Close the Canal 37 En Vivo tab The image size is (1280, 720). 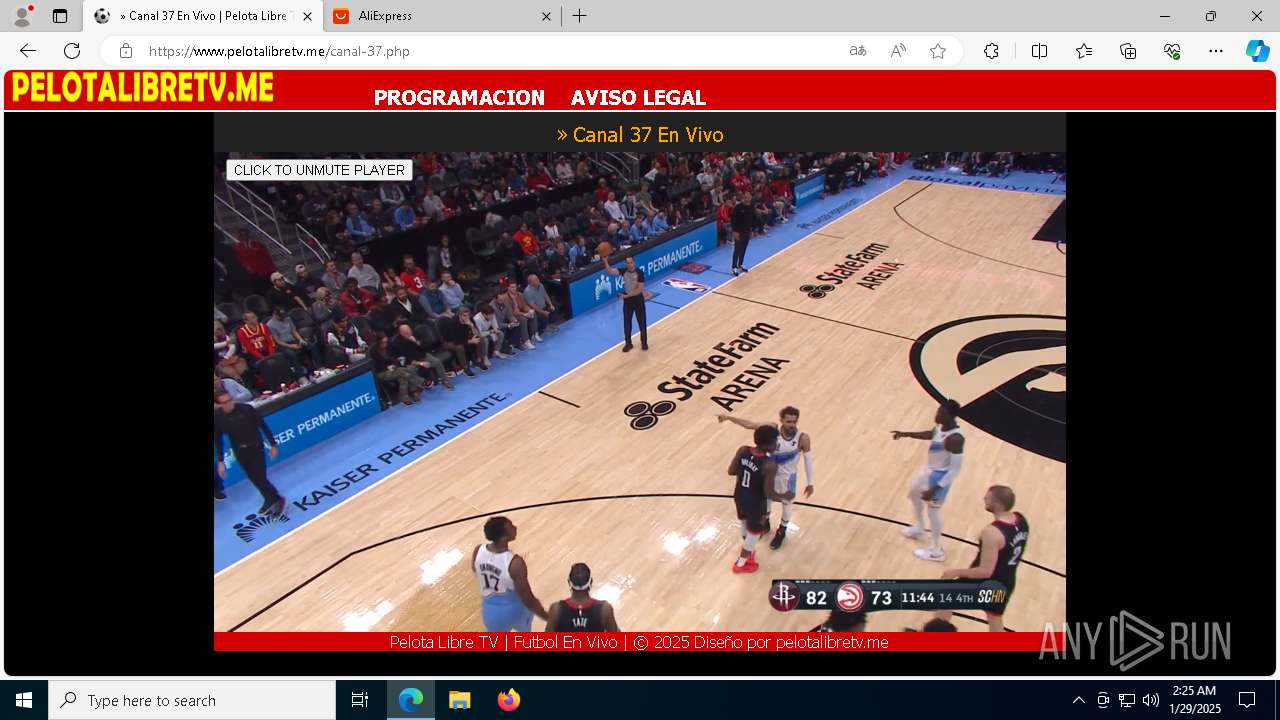pyautogui.click(x=307, y=16)
